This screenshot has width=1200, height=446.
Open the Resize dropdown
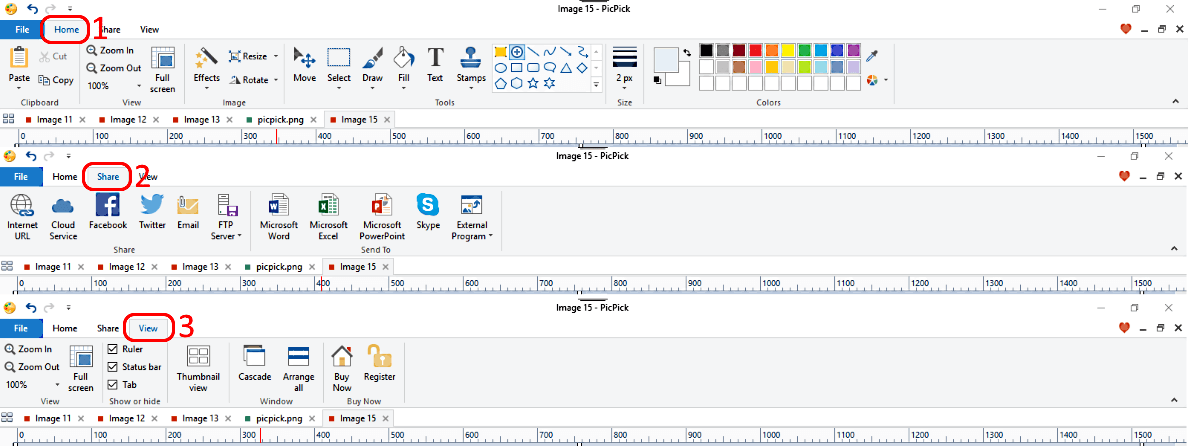point(247,57)
